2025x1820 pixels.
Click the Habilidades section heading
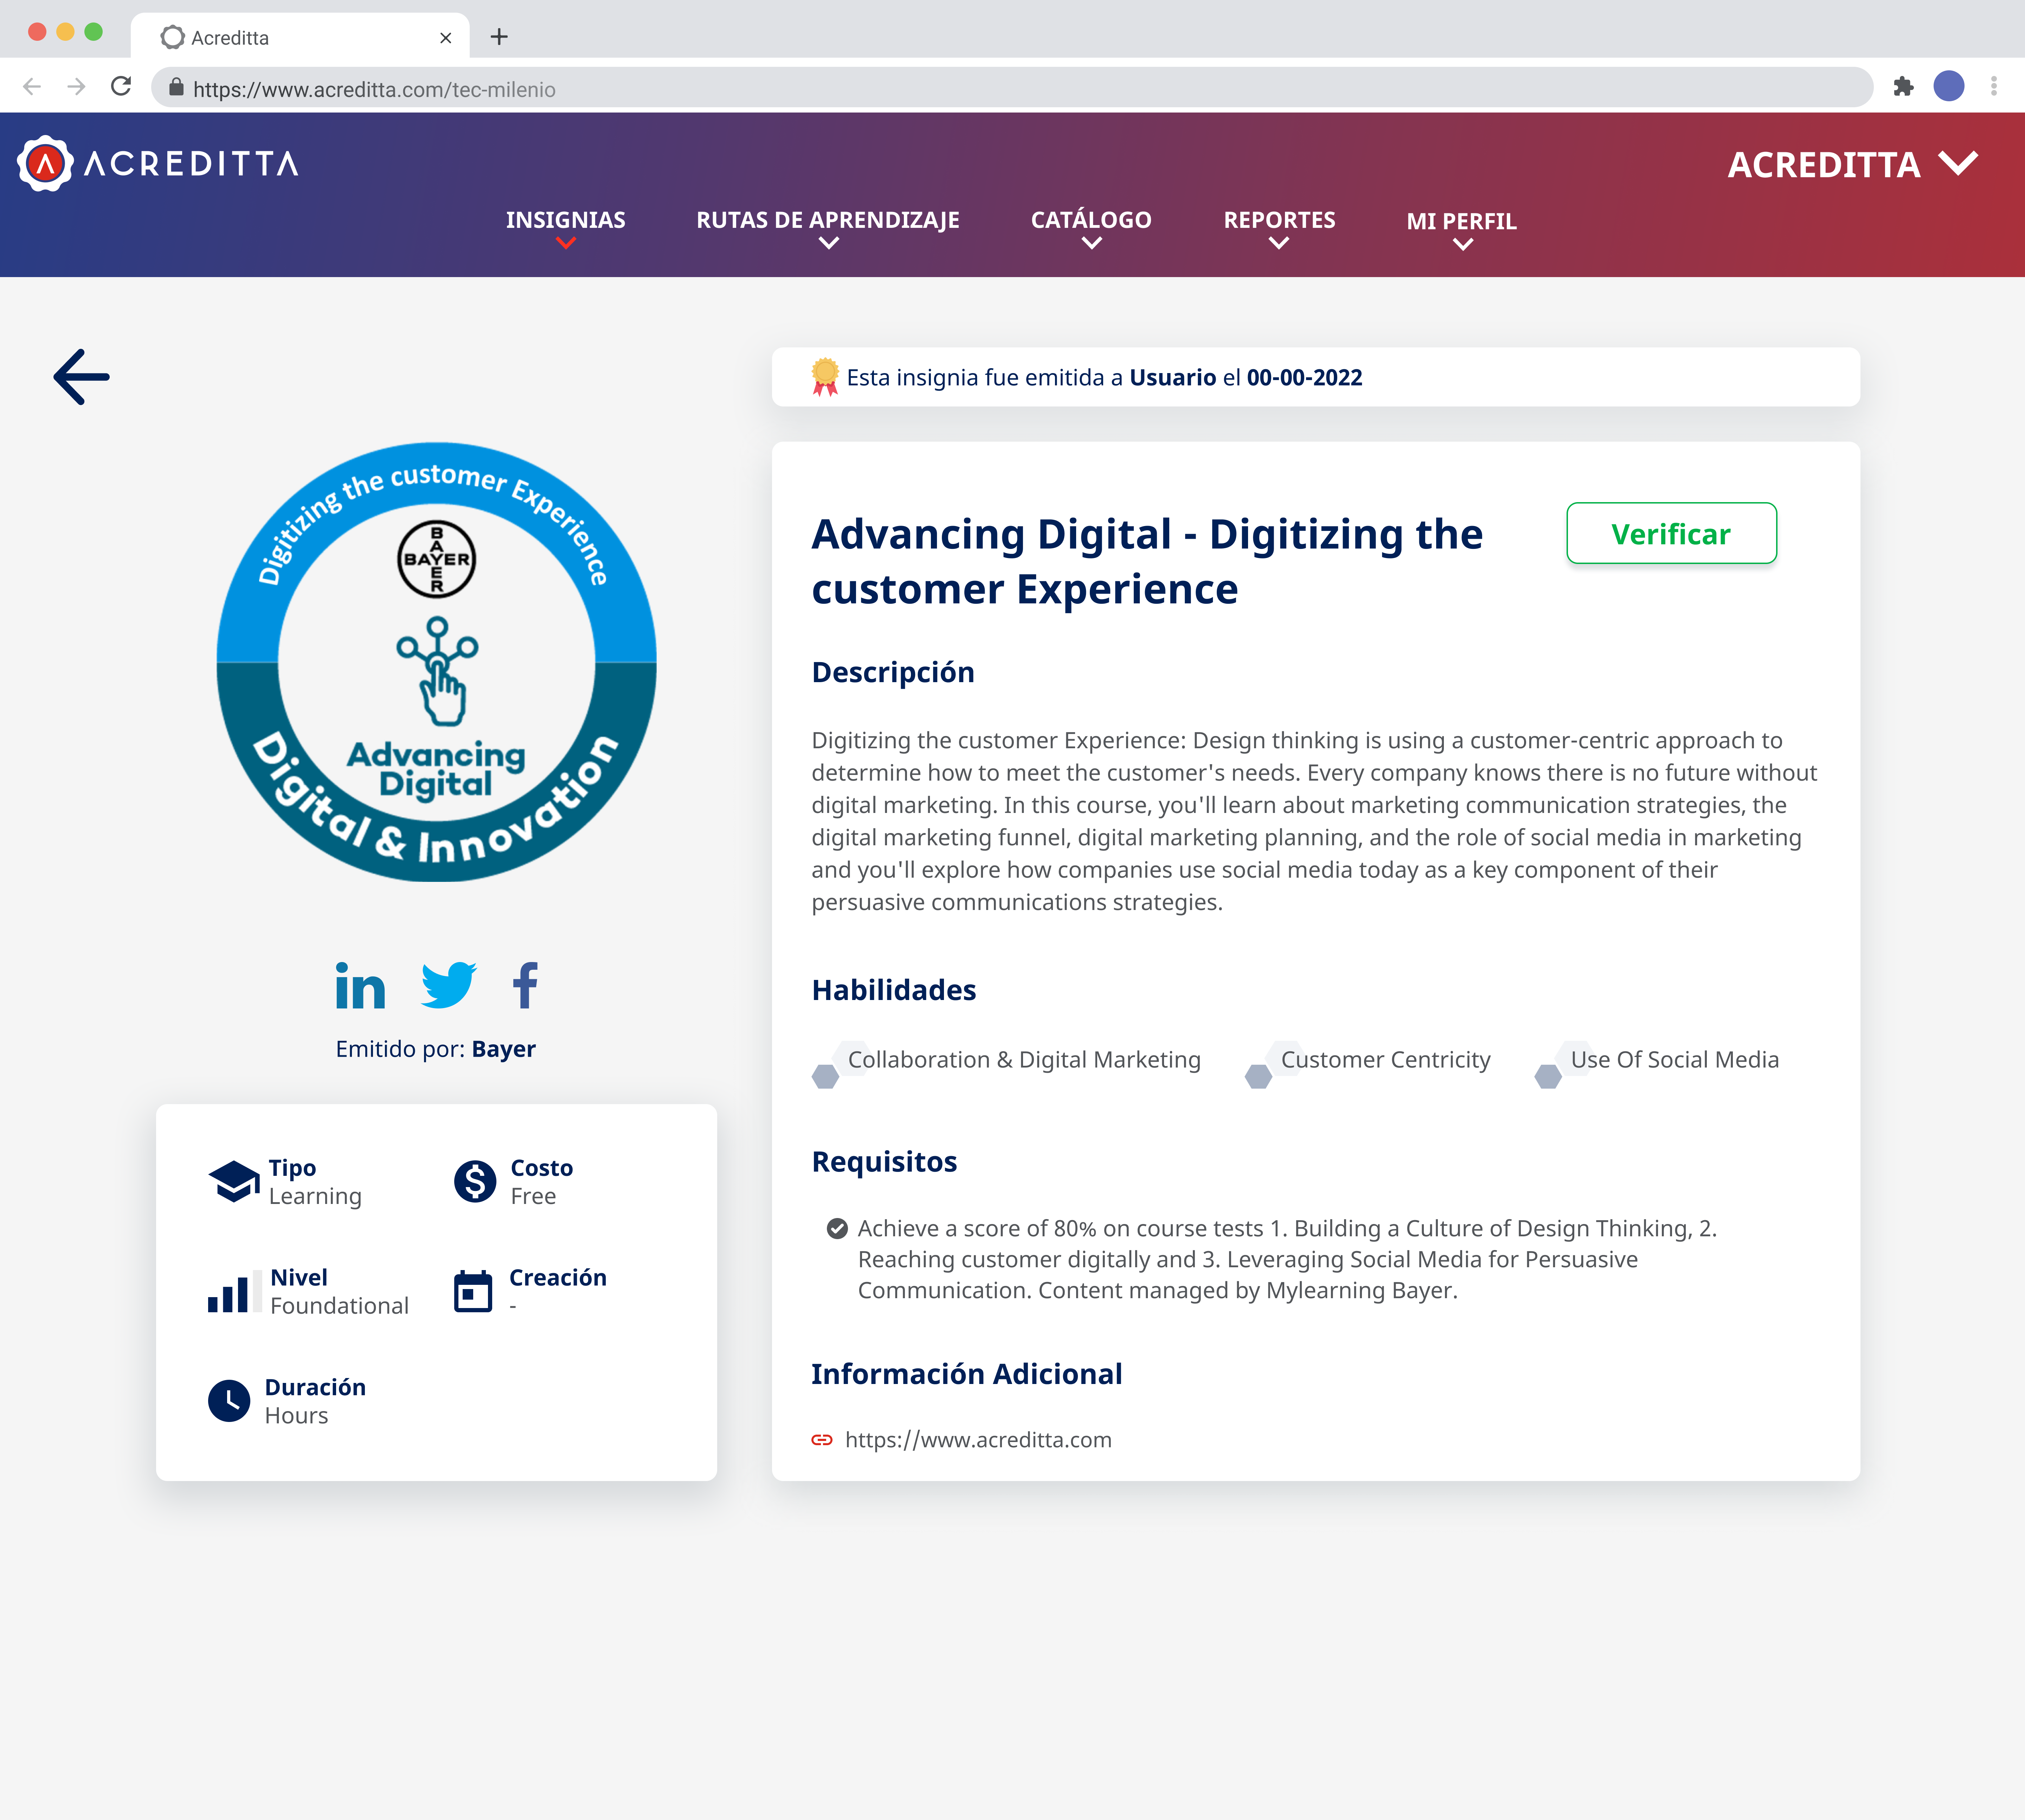pos(894,990)
